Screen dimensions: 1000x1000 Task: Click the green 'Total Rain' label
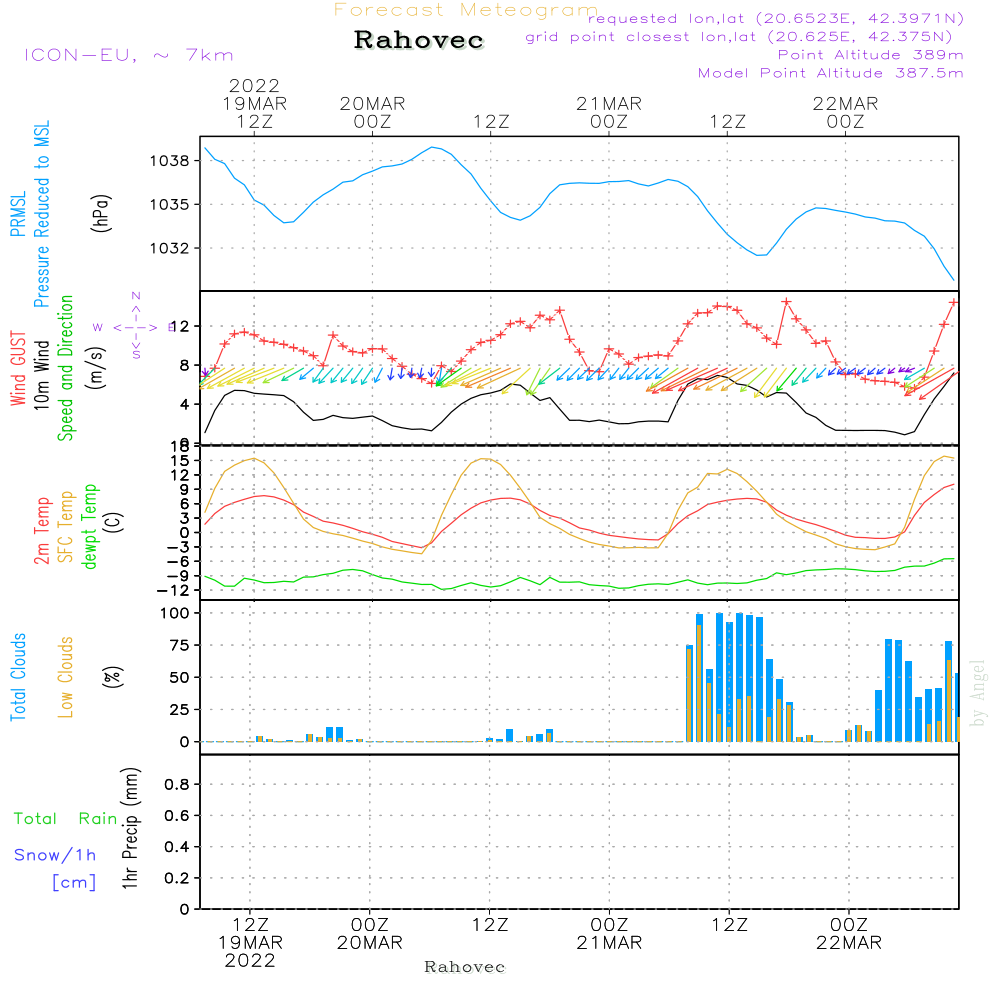pyautogui.click(x=66, y=818)
